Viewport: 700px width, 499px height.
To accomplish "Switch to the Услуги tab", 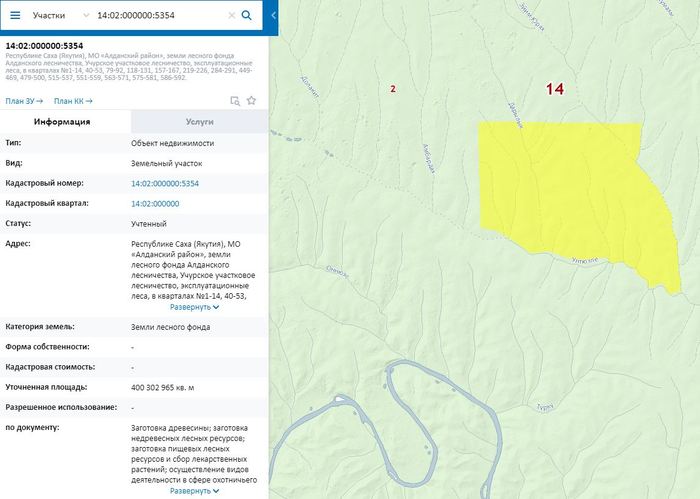I will pyautogui.click(x=199, y=121).
